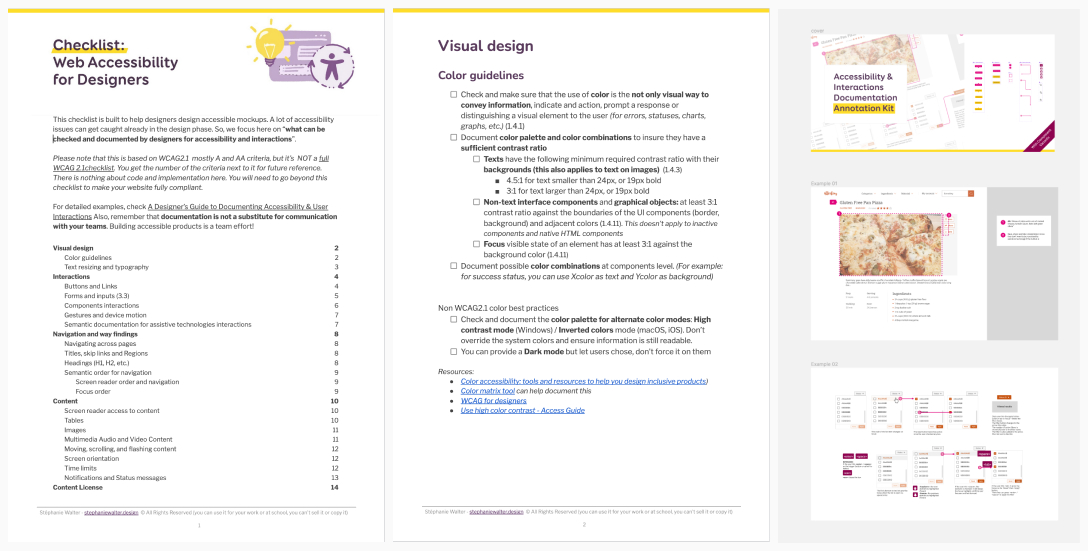Follow the 'Use high color contrast - Access Guide' link
Image resolution: width=1088 pixels, height=551 pixels.
click(x=522, y=410)
